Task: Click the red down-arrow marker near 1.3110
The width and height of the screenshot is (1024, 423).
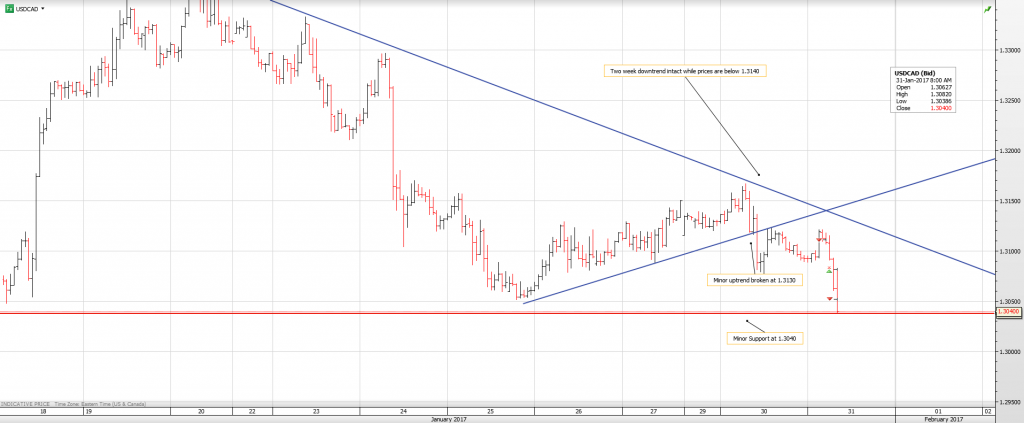Action: pyautogui.click(x=821, y=239)
